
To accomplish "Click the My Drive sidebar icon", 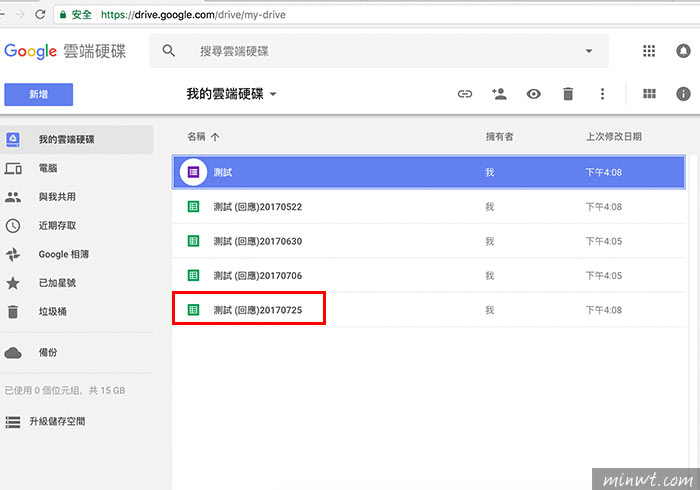I will coord(13,140).
